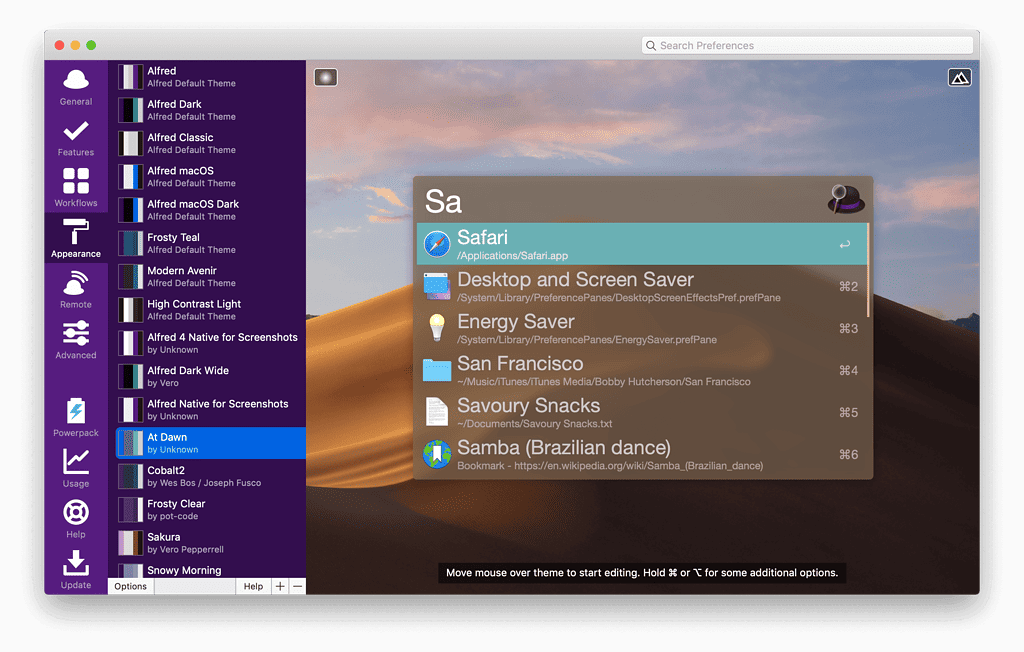
Task: Click the Energy Saver result text
Action: (x=516, y=321)
